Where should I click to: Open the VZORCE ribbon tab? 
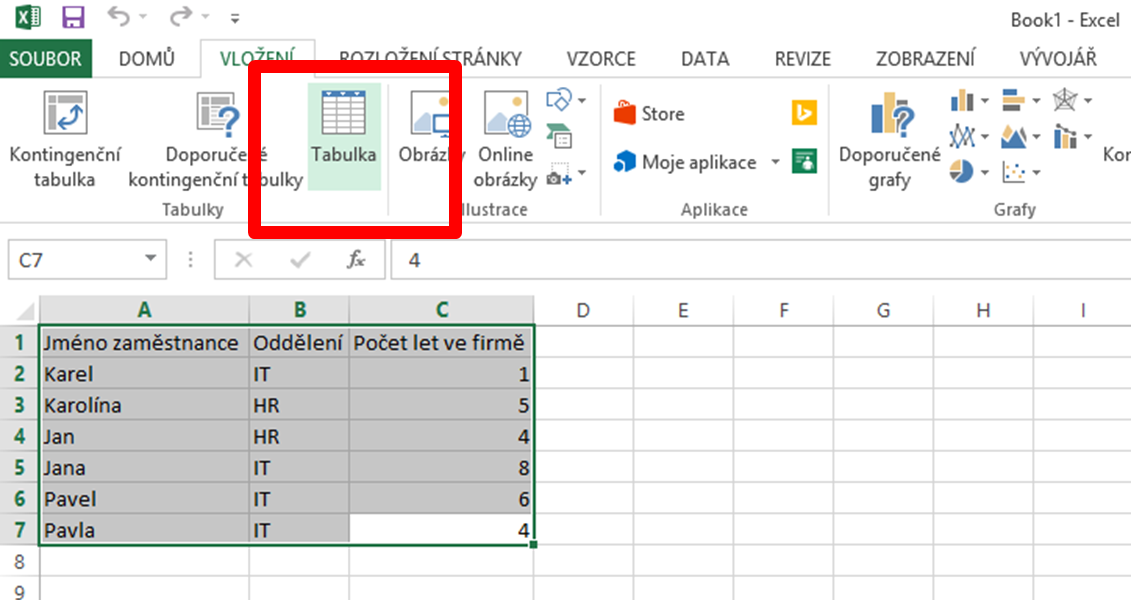pyautogui.click(x=601, y=59)
